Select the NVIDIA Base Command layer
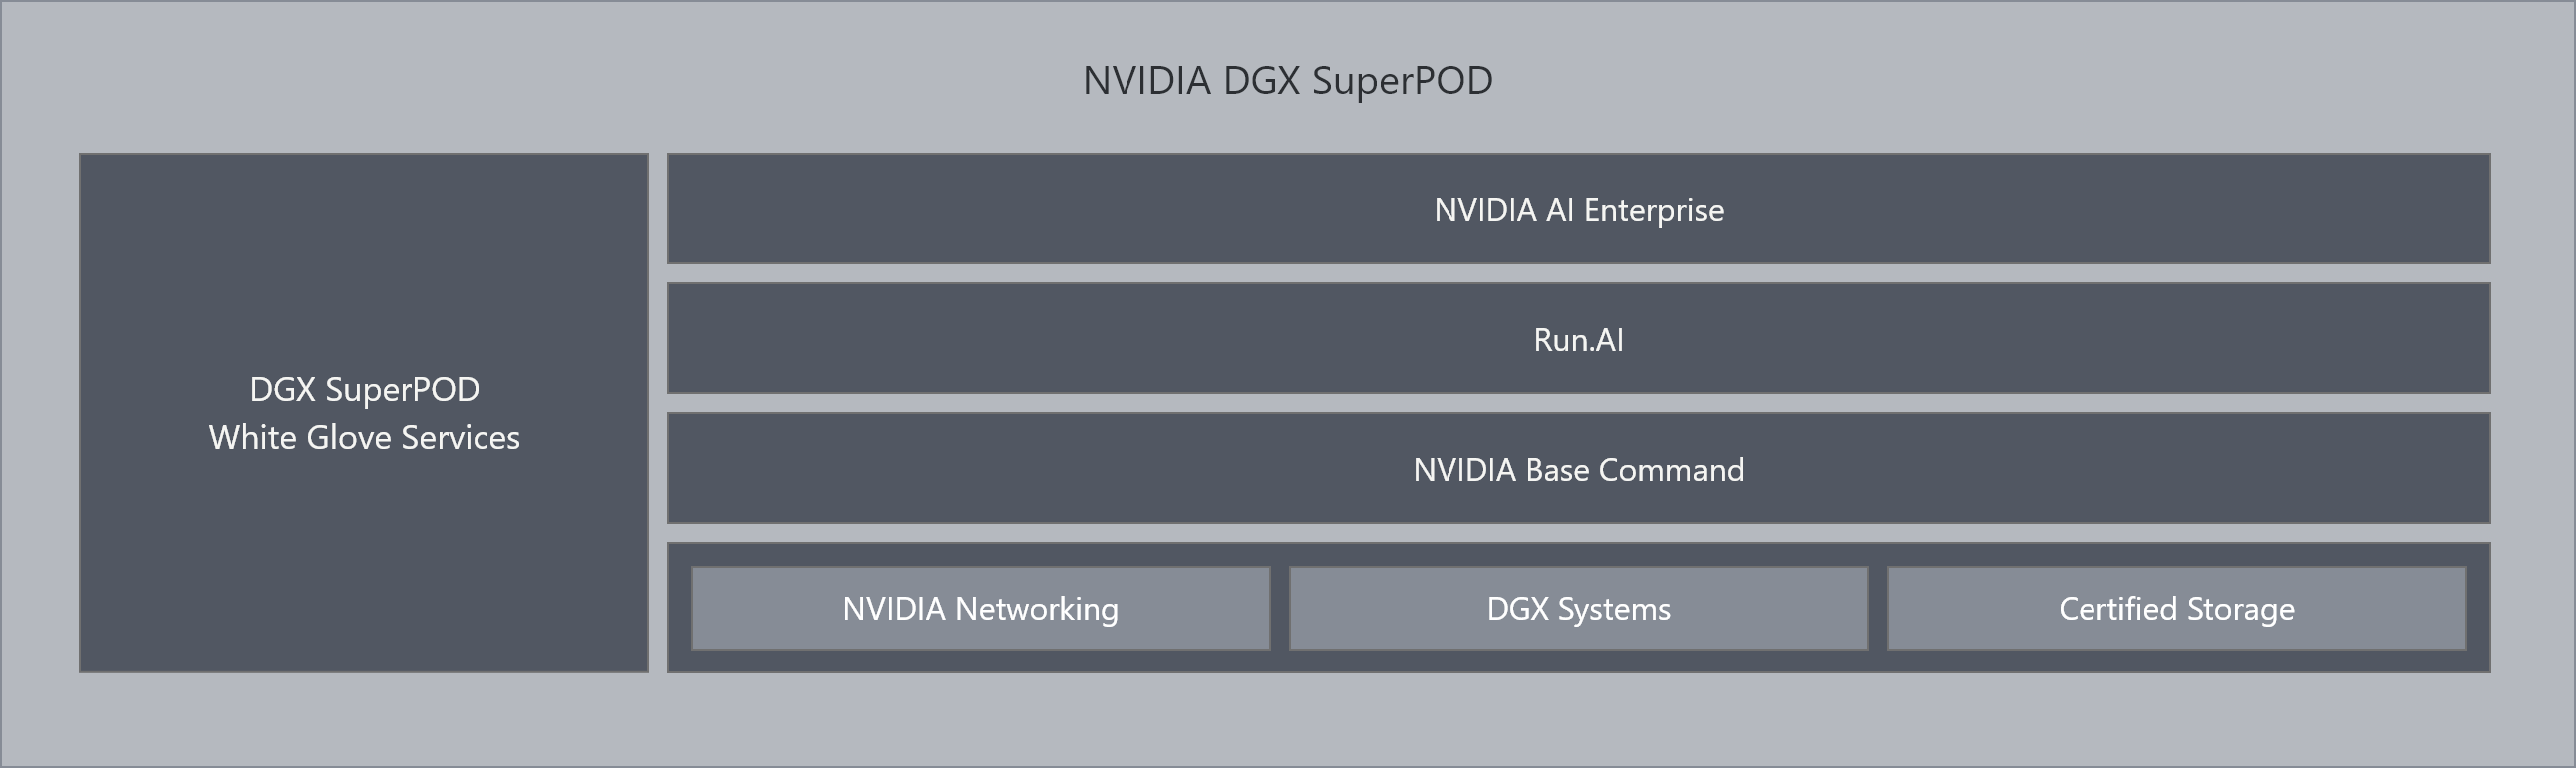 tap(1578, 468)
